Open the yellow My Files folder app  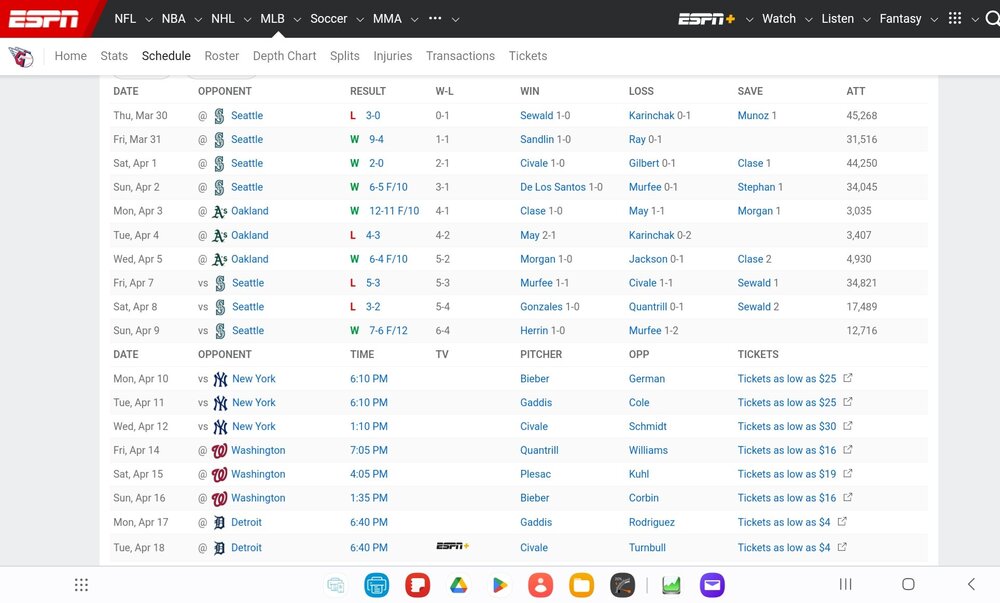581,585
